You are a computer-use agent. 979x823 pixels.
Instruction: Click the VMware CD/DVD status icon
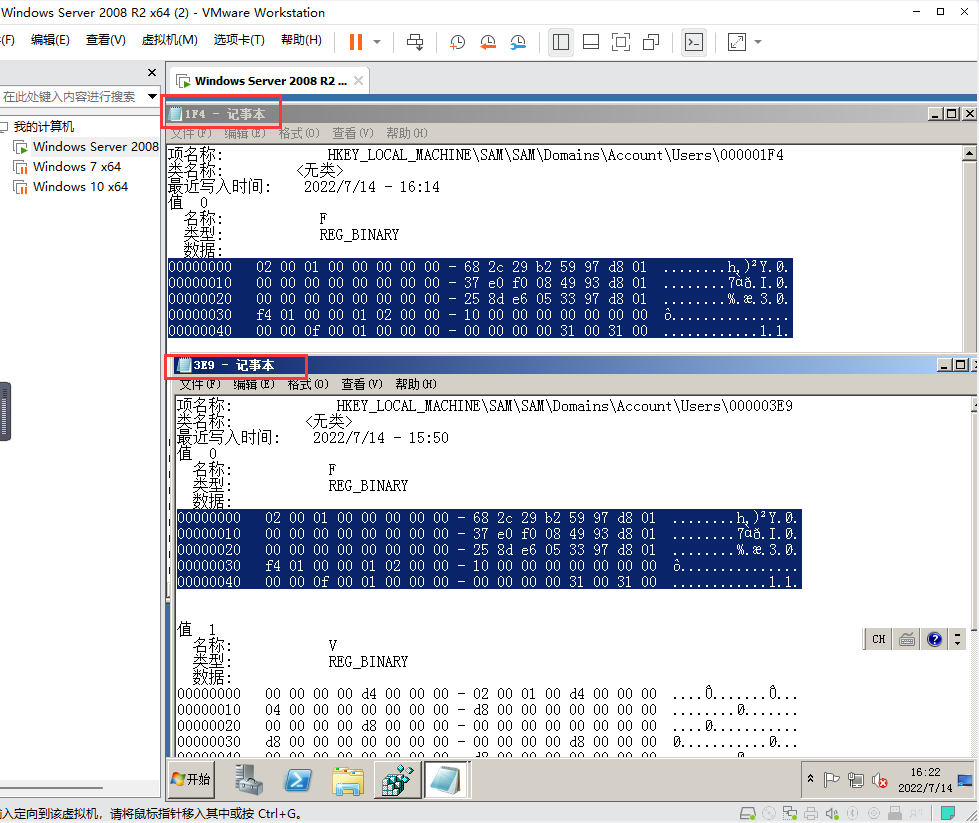(769, 813)
